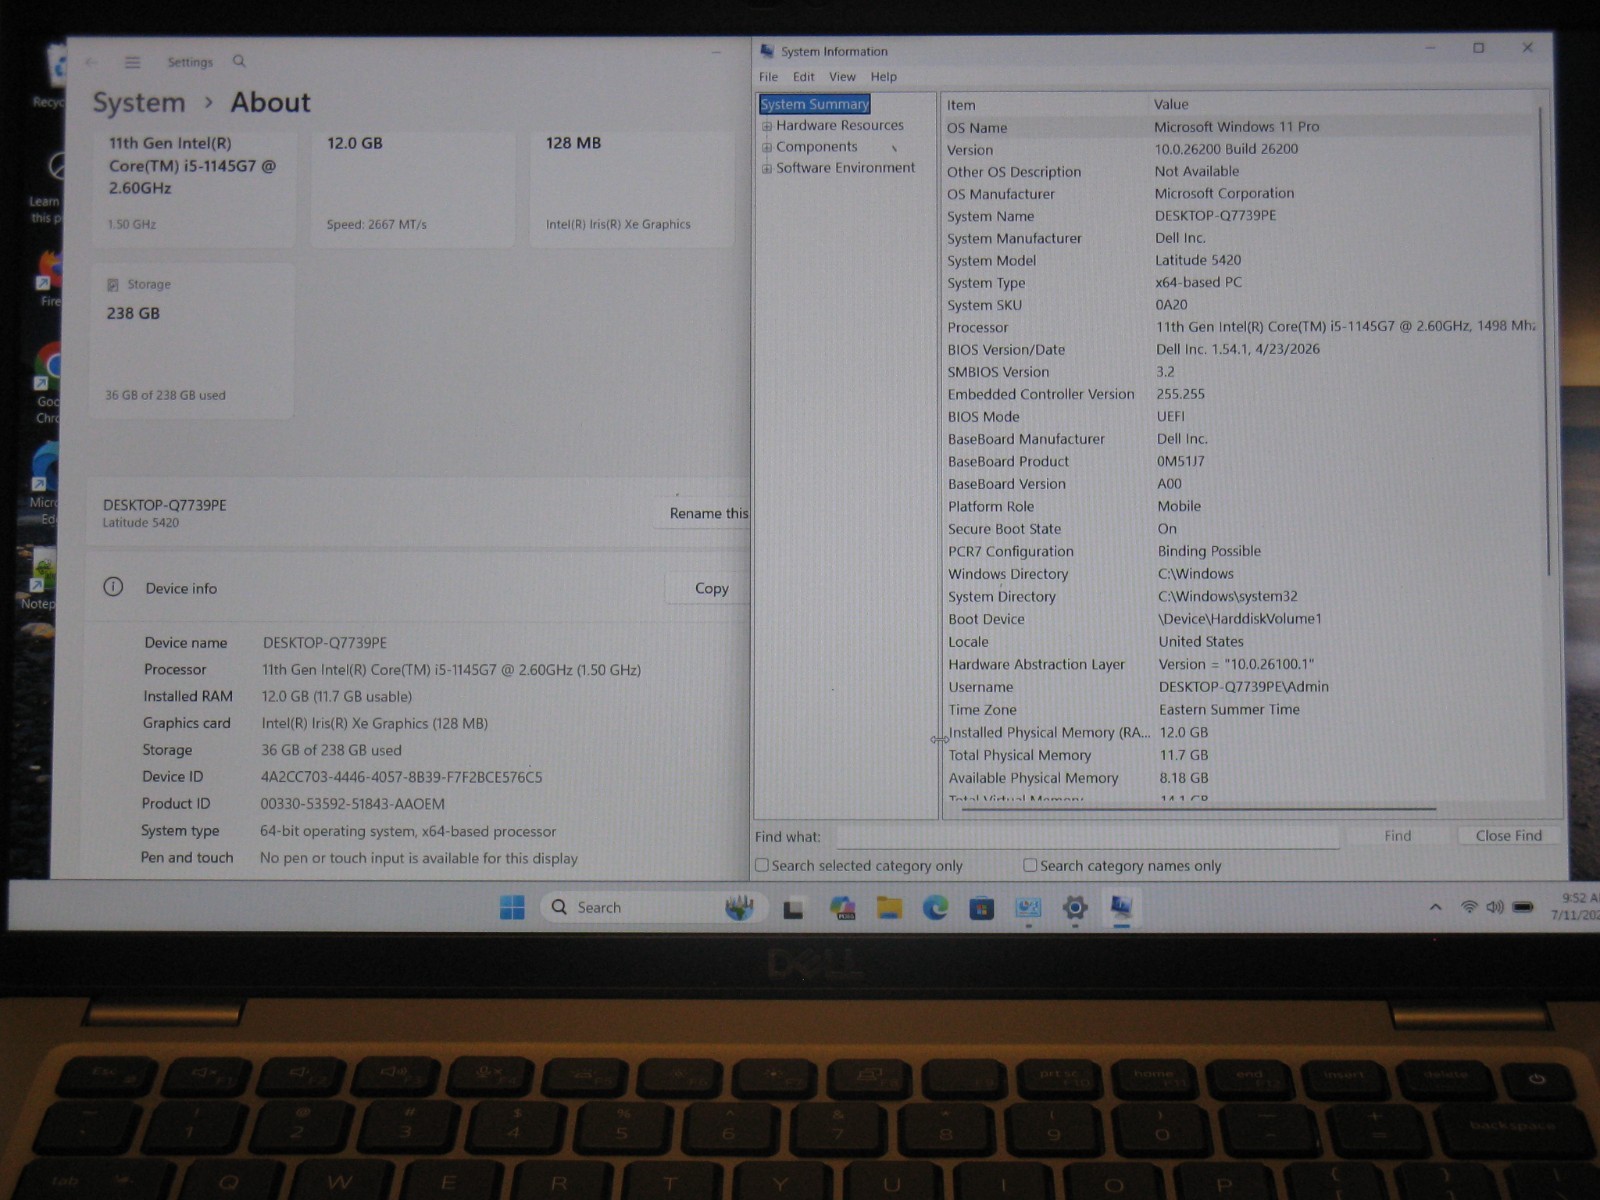Click System breadcrumb link in Settings
This screenshot has width=1600, height=1200.
click(x=139, y=103)
